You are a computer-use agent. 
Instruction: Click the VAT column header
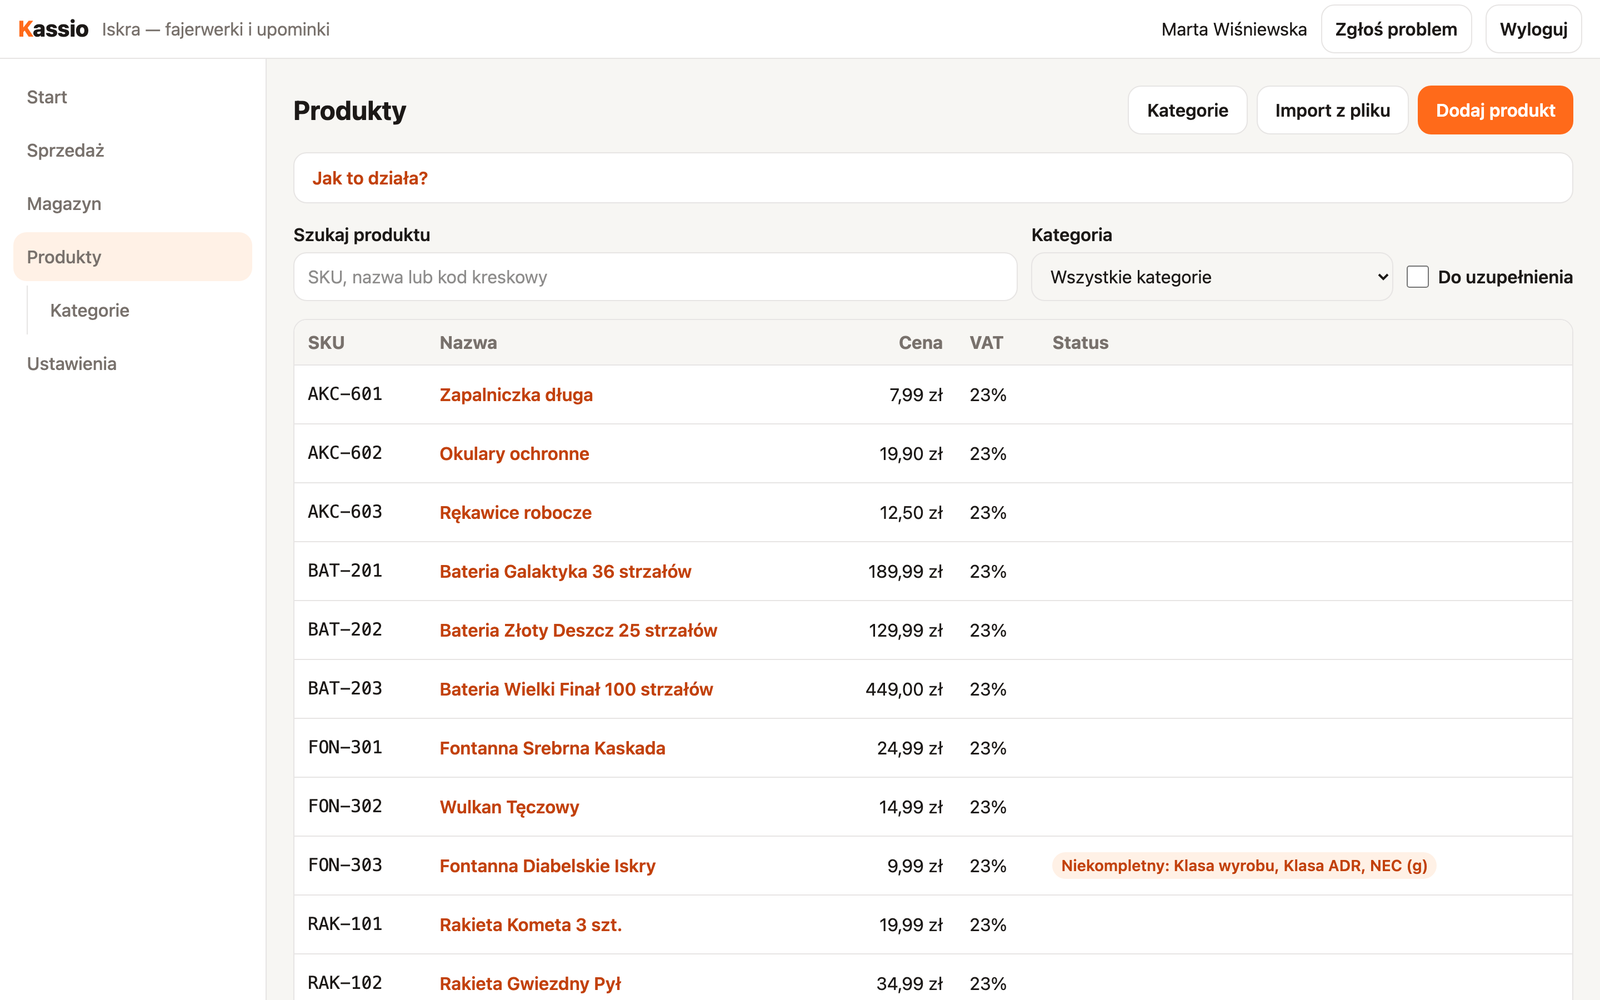tap(986, 343)
